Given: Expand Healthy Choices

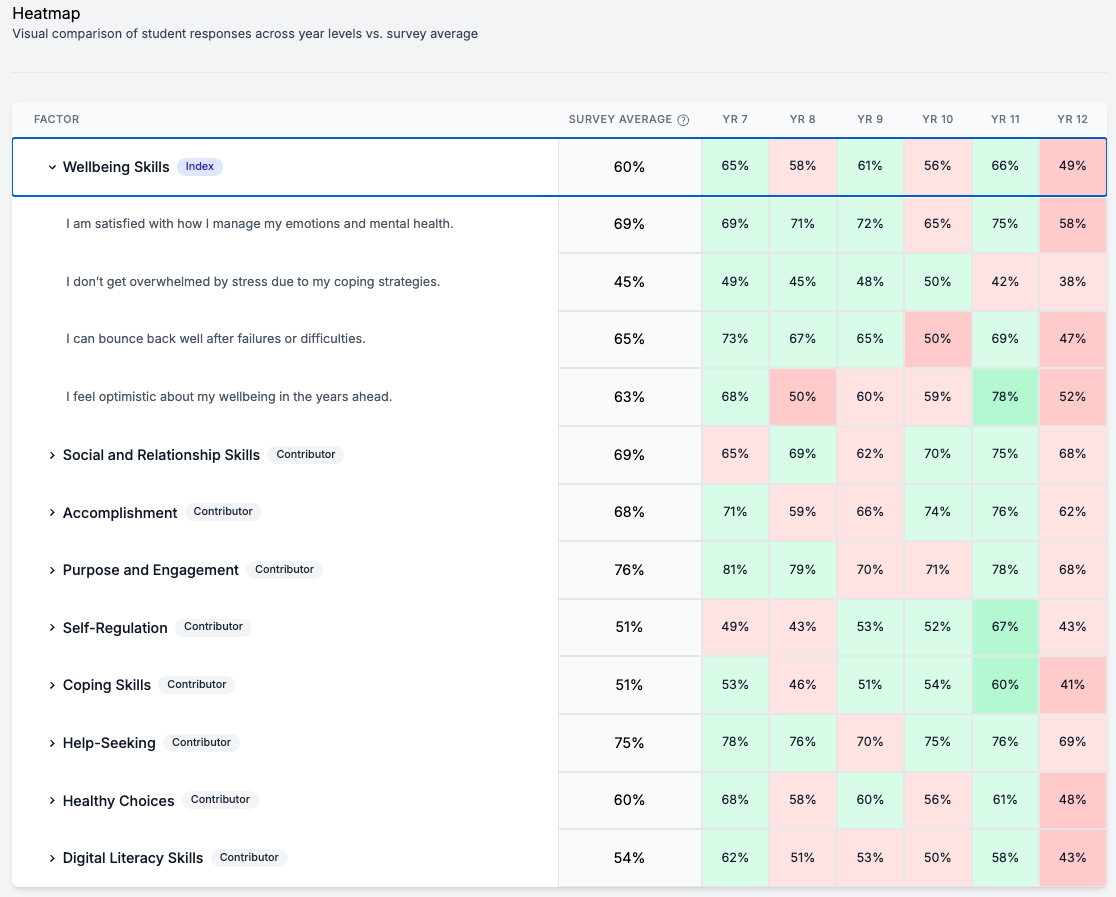Looking at the screenshot, I should pyautogui.click(x=52, y=800).
